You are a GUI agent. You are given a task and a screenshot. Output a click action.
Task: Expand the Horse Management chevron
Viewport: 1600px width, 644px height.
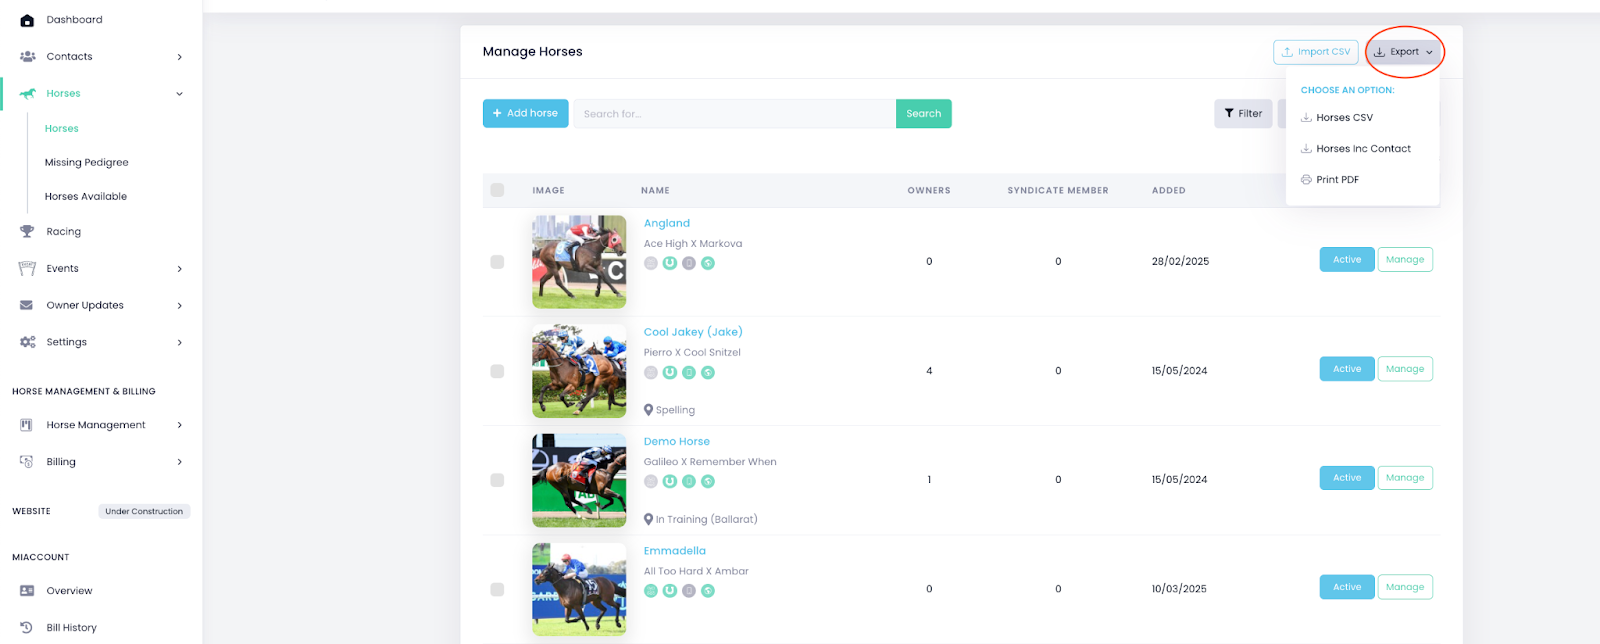pos(180,425)
